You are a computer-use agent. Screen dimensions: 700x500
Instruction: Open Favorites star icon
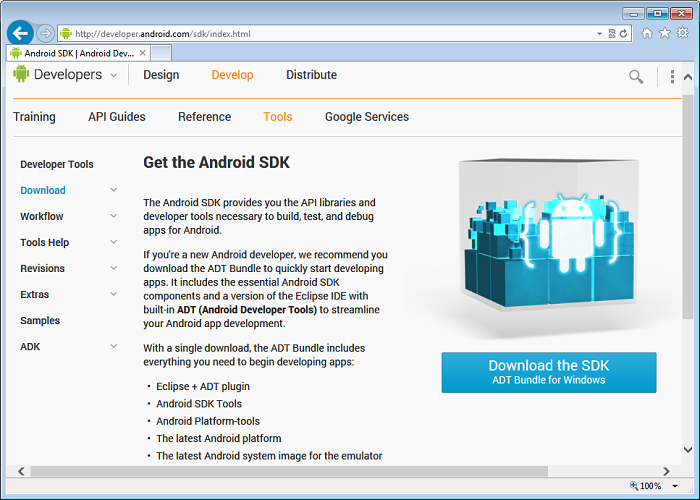(665, 33)
